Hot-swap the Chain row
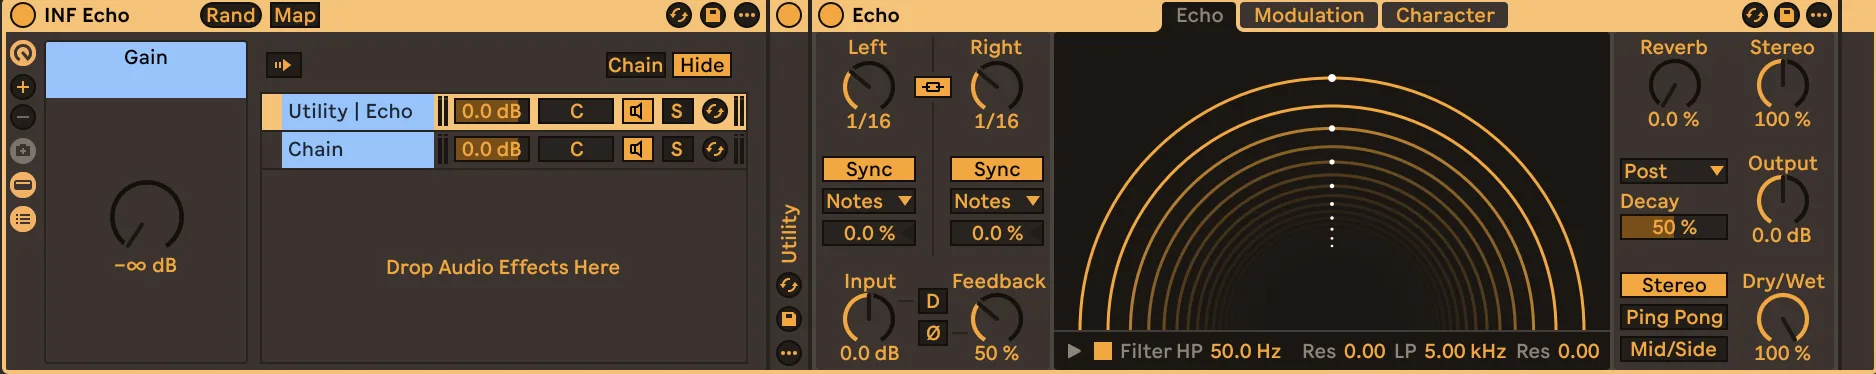Screen dimensions: 1876x374 point(714,149)
